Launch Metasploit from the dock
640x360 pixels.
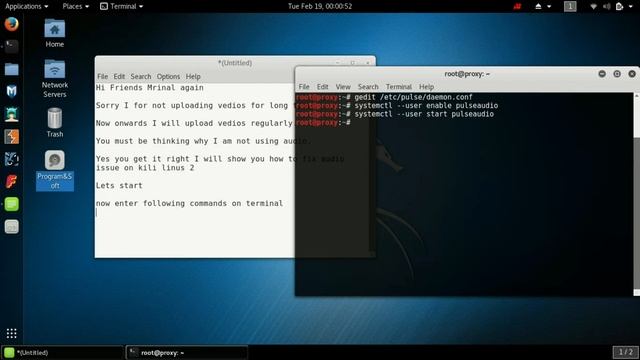(11, 91)
